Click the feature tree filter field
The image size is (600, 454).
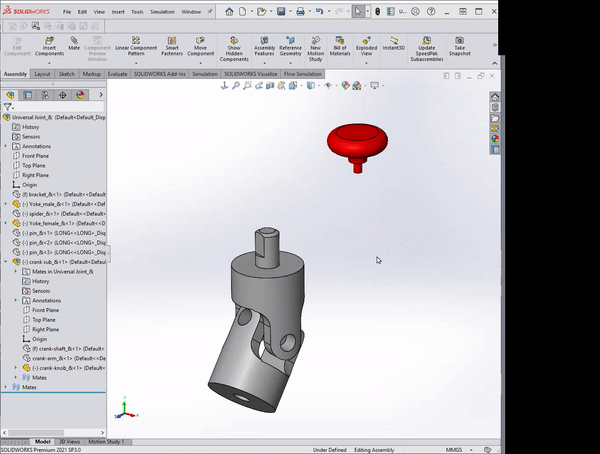58,107
